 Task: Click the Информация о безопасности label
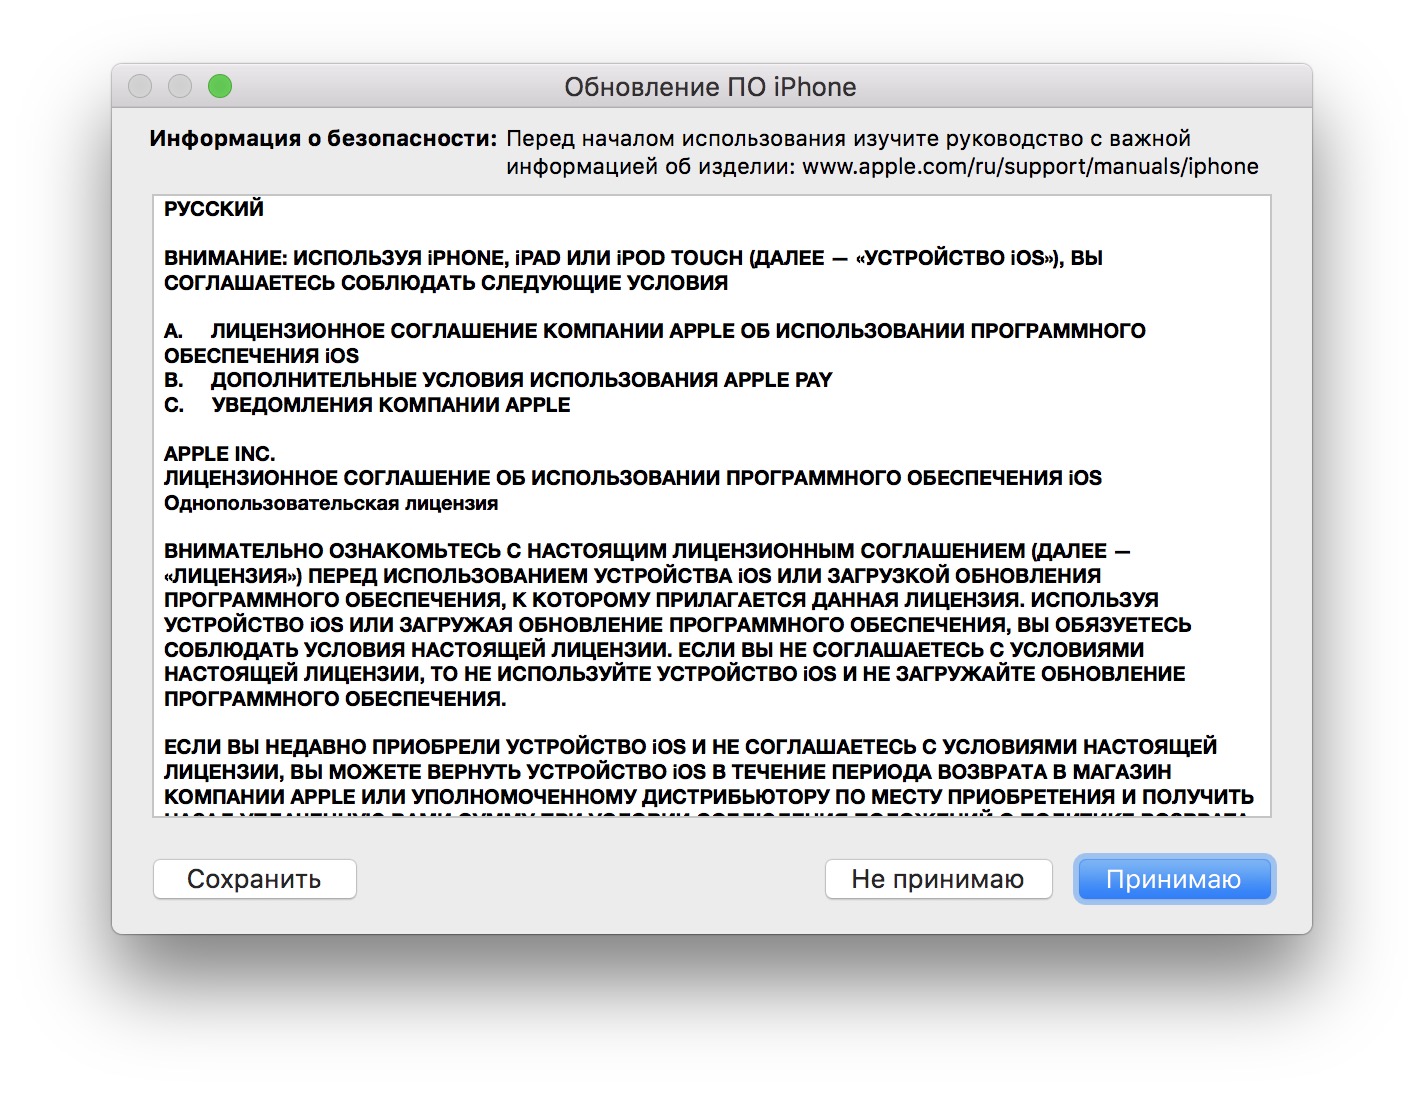tap(323, 139)
